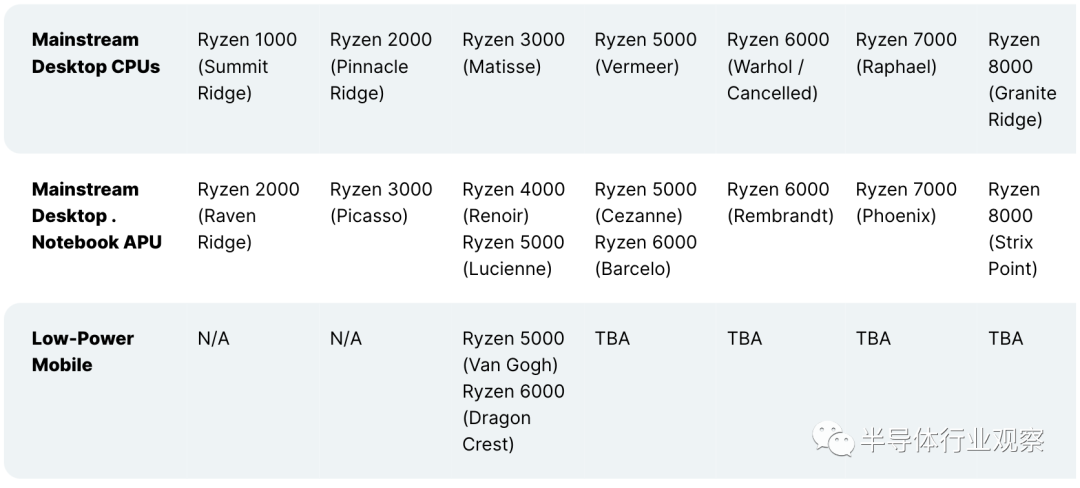Select the Mainstream Desktop CPUs row header
Screen dimensions: 1080x488
tap(96, 53)
